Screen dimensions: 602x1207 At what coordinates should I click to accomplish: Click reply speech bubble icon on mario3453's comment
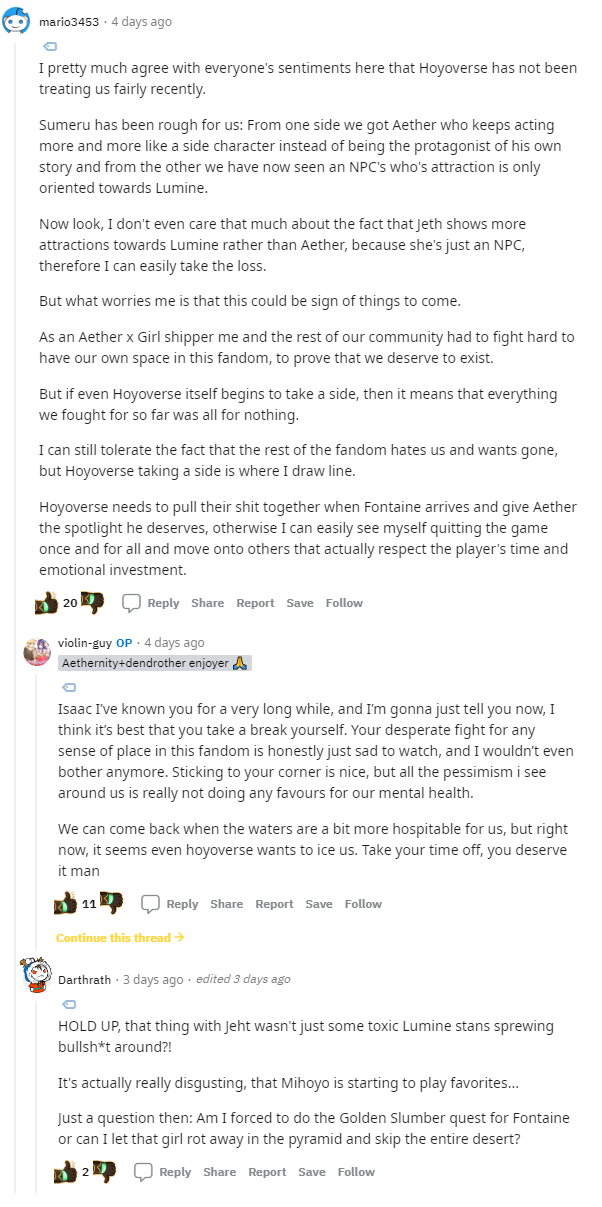(131, 603)
